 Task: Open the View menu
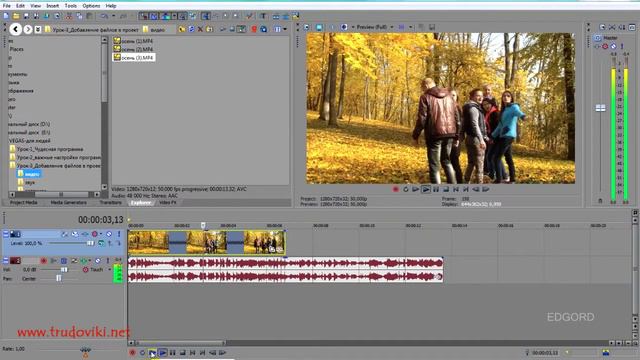tap(36, 6)
